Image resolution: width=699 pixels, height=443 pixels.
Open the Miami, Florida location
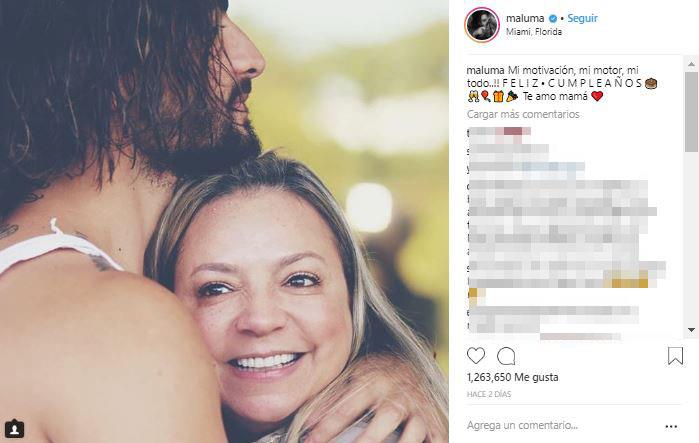[534, 32]
